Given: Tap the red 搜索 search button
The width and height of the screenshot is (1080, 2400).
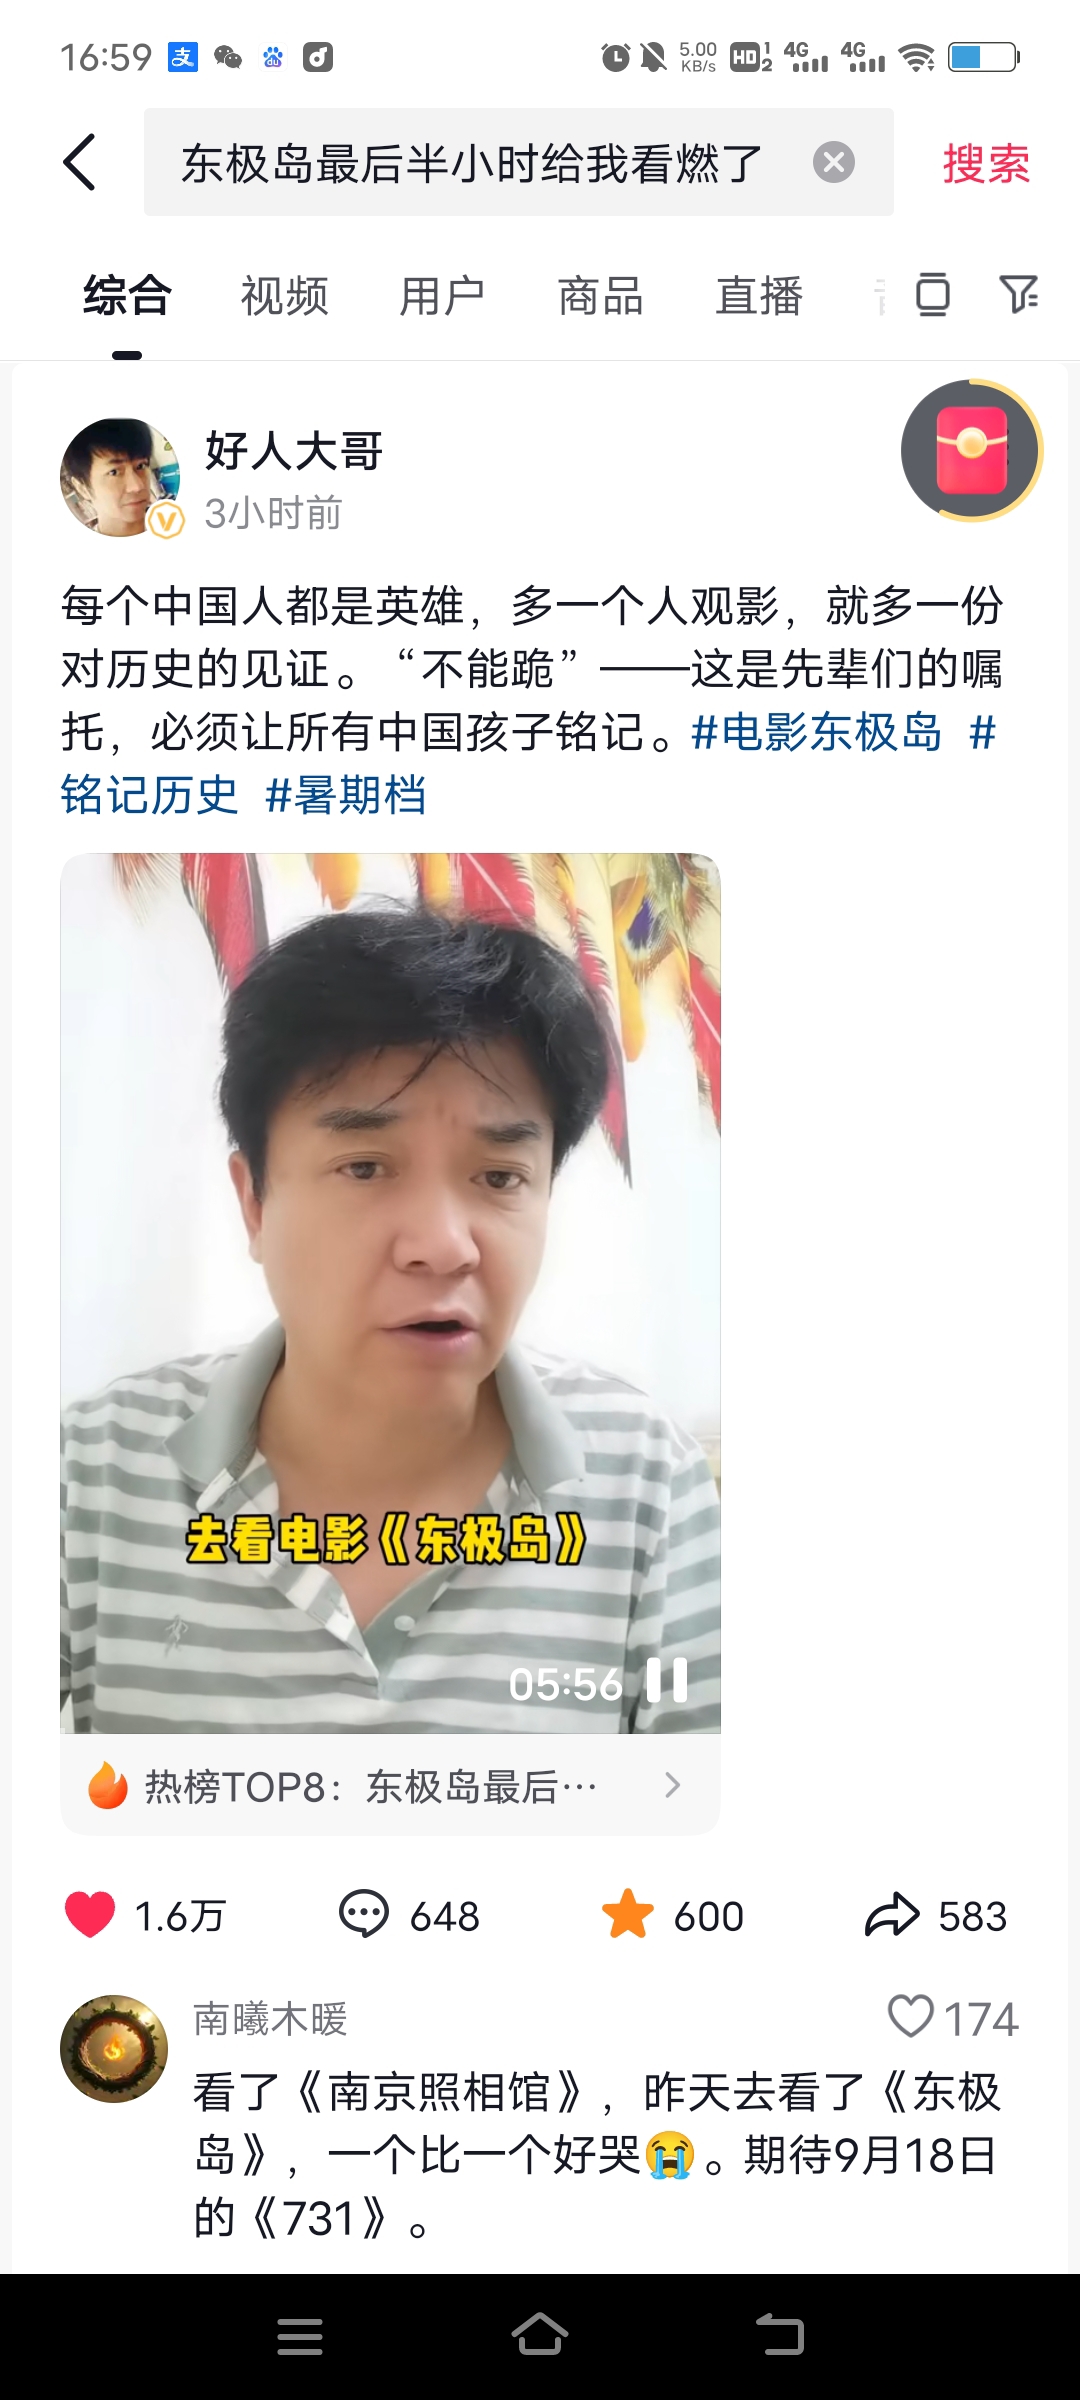Looking at the screenshot, I should click(x=986, y=163).
